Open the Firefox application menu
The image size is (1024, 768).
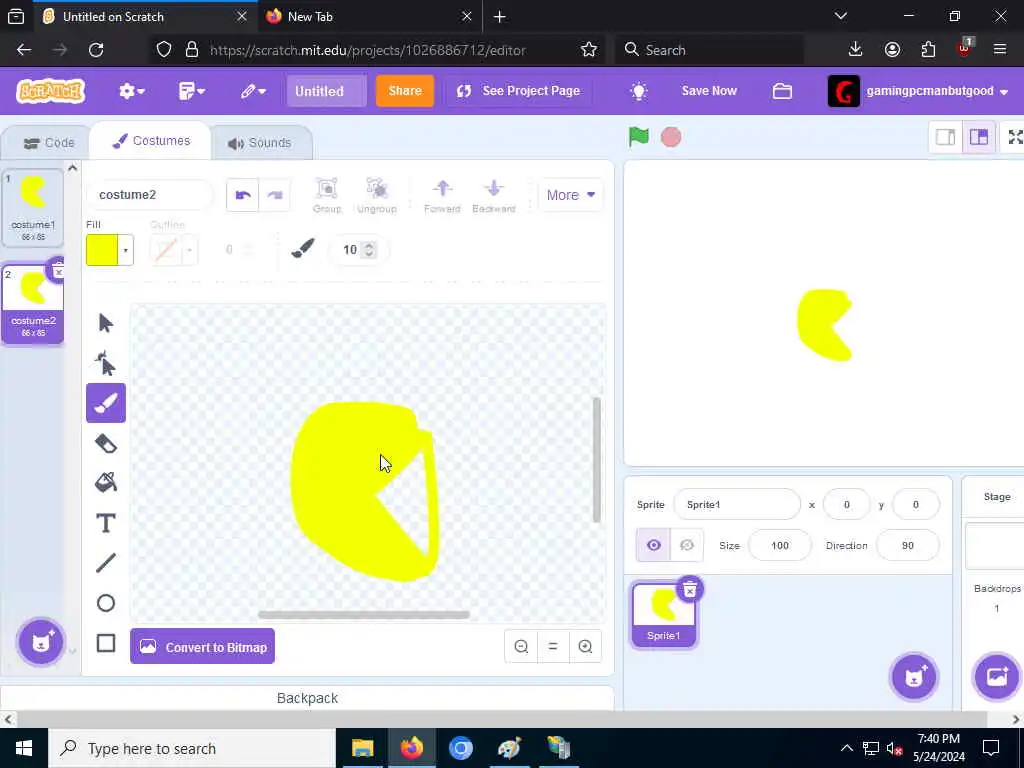(1000, 50)
